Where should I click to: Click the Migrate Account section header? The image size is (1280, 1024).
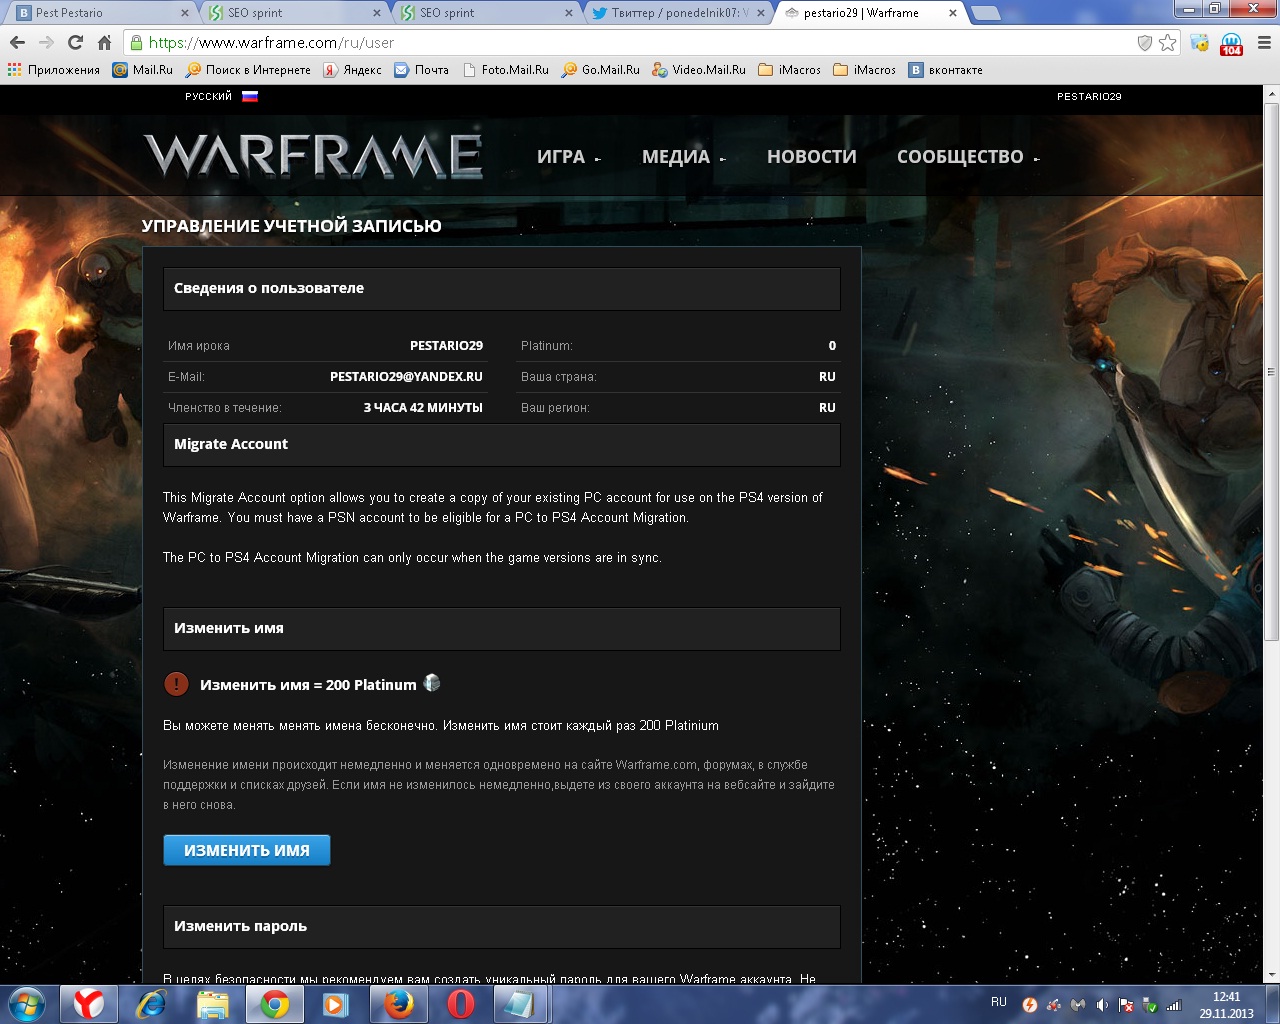[x=502, y=444]
